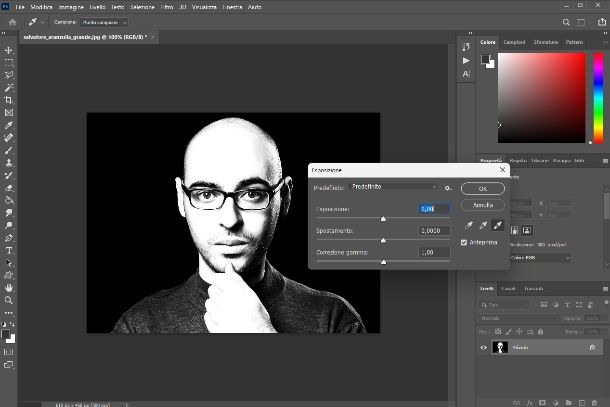This screenshot has height=407, width=610.
Task: Open the Predefinito preset dropdown
Action: click(x=394, y=187)
